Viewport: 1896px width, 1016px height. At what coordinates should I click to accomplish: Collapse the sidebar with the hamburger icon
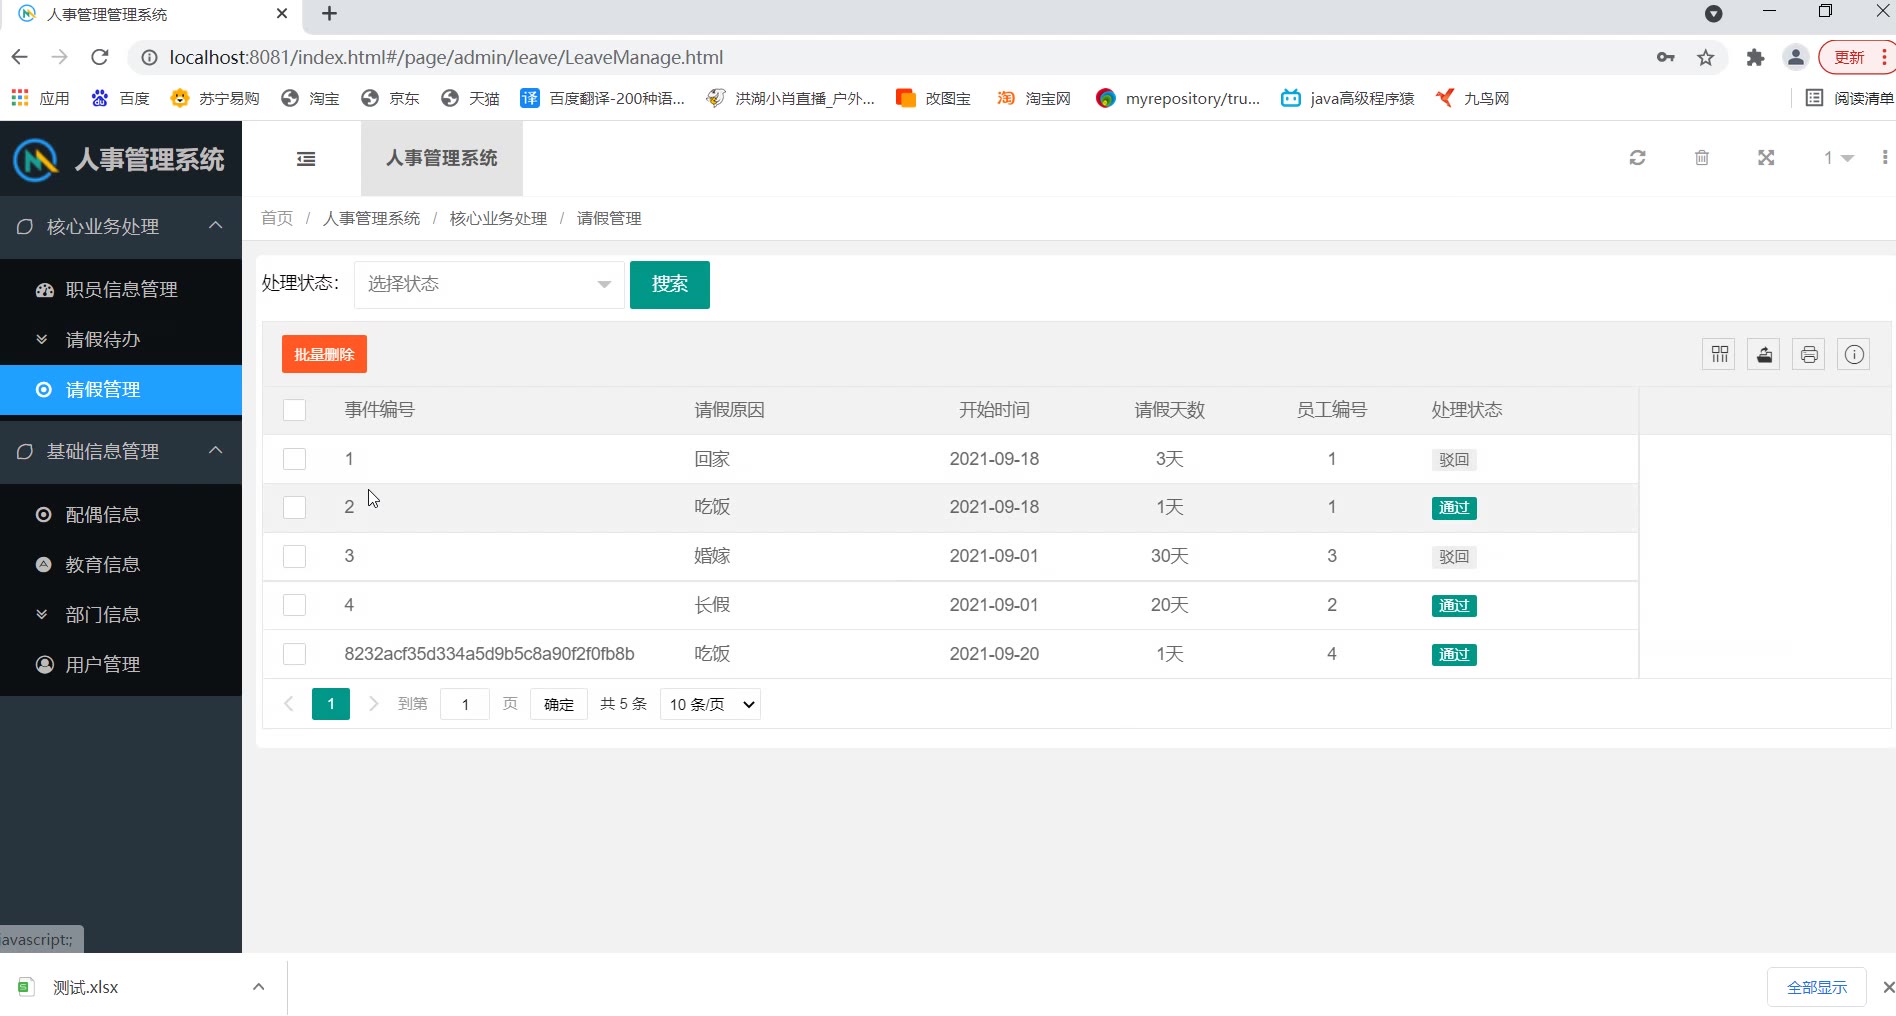pyautogui.click(x=306, y=159)
